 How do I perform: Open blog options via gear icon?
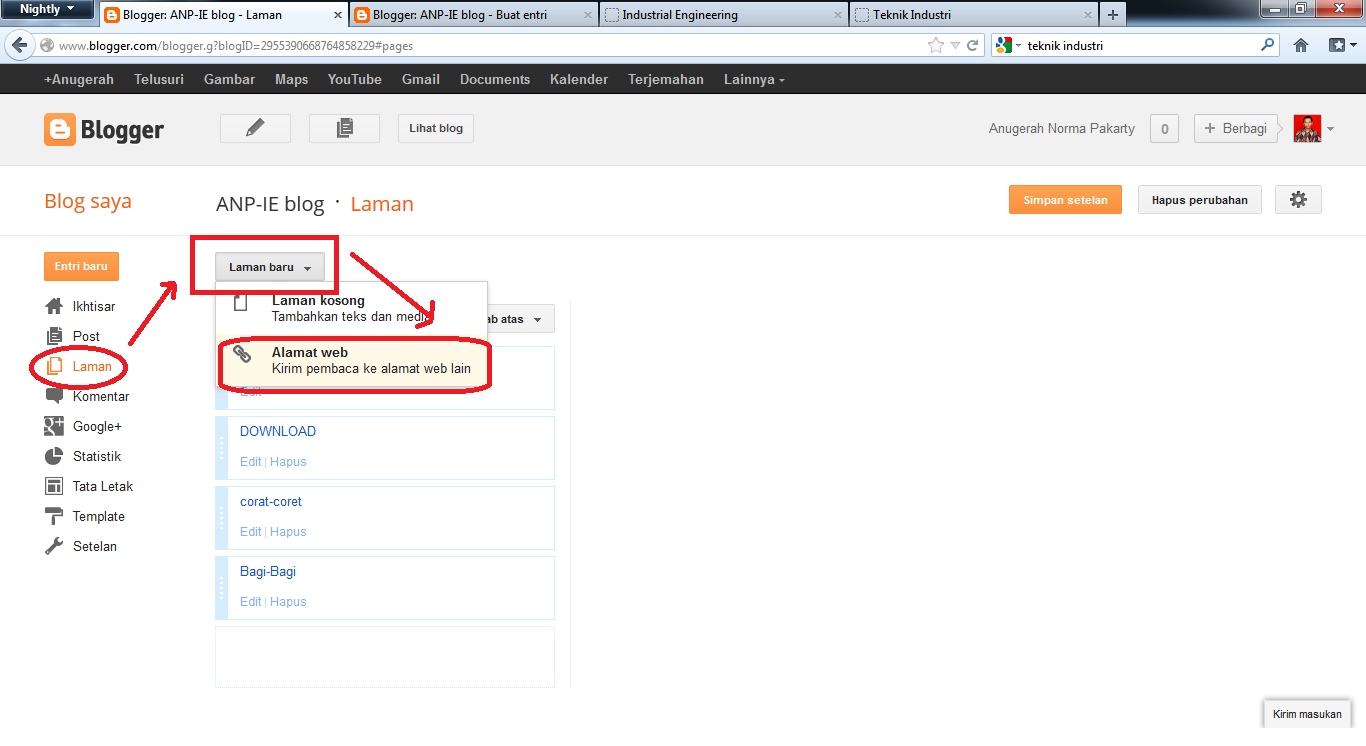click(1297, 199)
